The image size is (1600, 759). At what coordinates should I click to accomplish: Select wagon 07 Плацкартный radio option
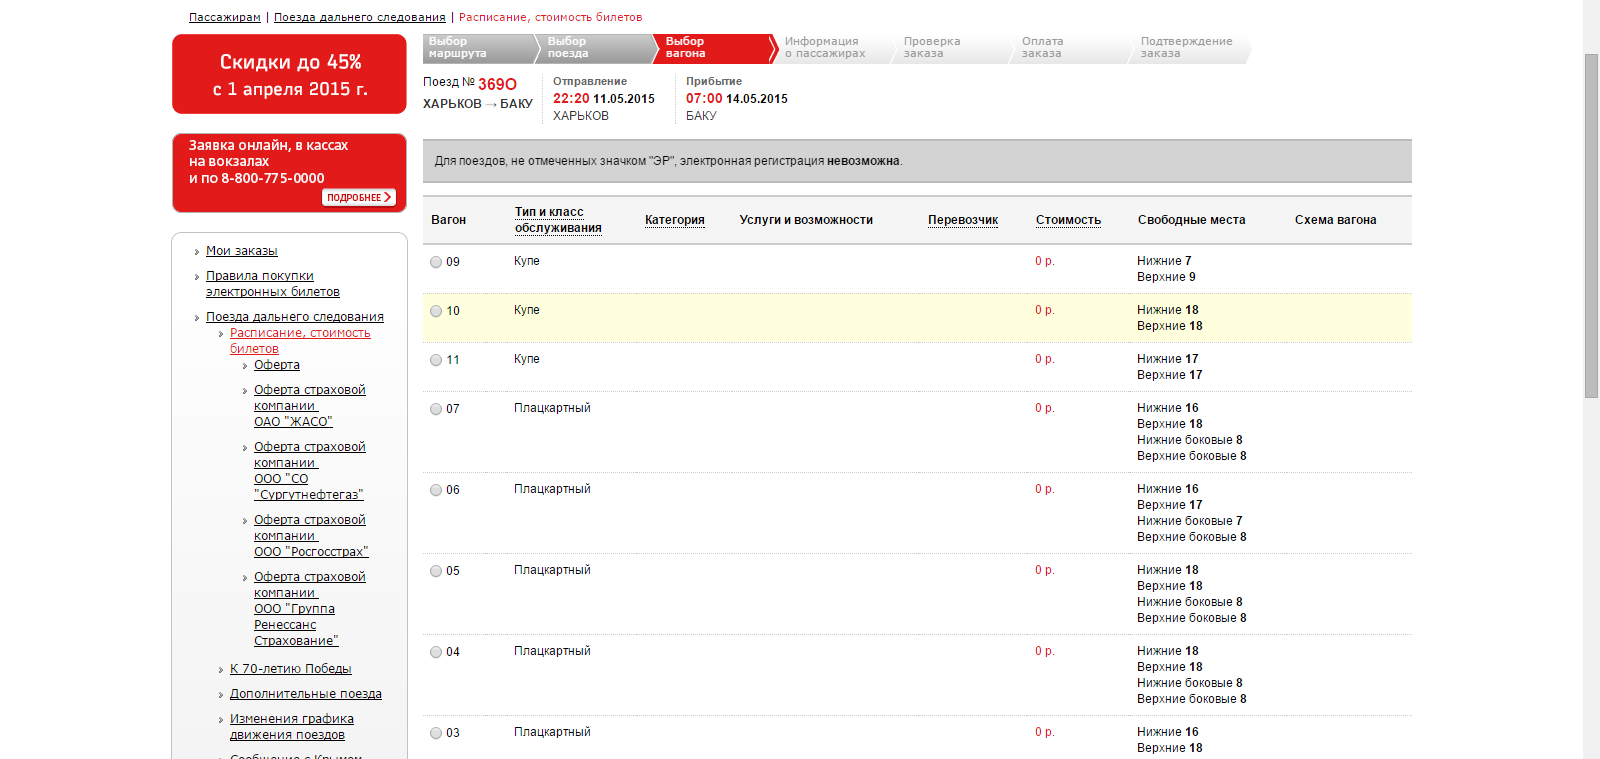[x=436, y=409]
